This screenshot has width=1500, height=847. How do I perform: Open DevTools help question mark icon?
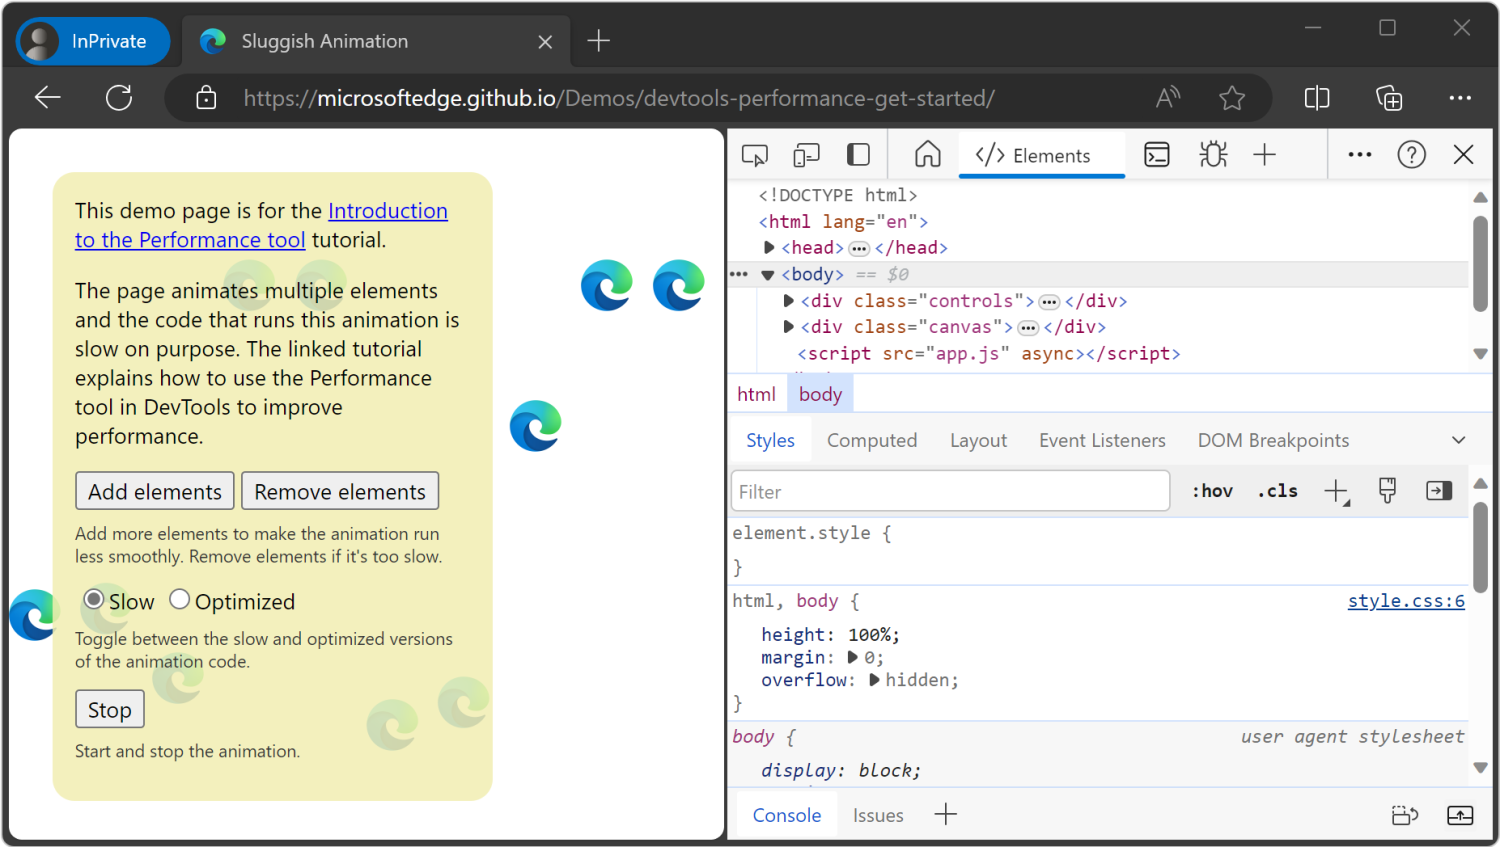[x=1412, y=154]
